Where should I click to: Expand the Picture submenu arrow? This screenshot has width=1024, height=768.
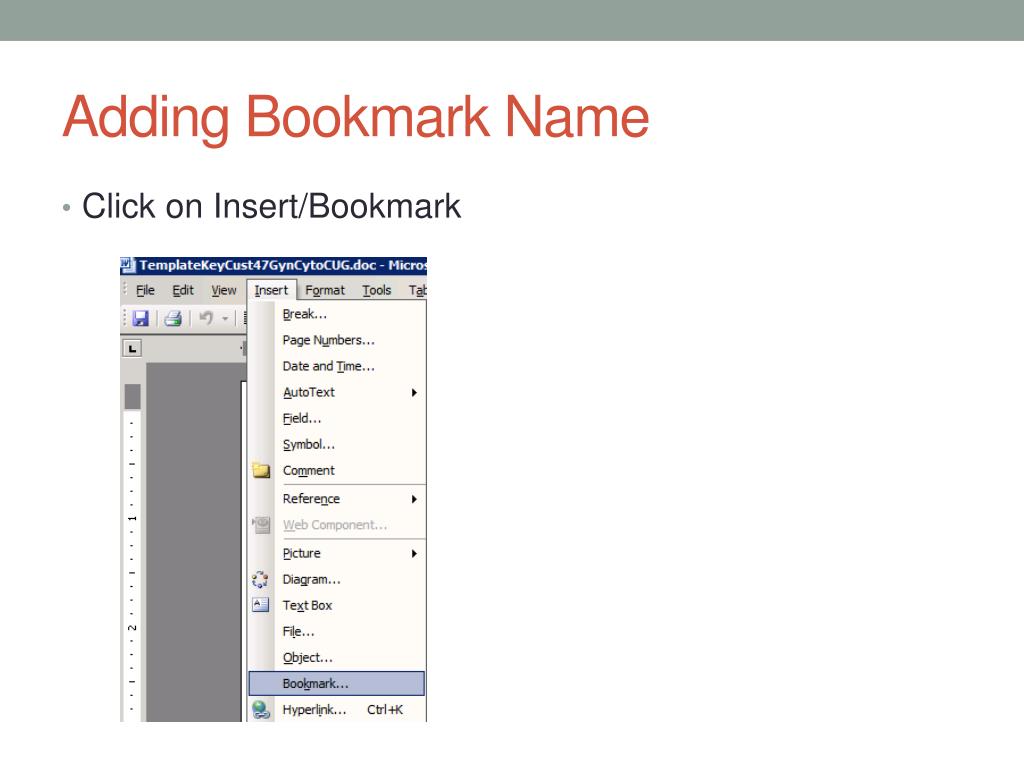[414, 553]
